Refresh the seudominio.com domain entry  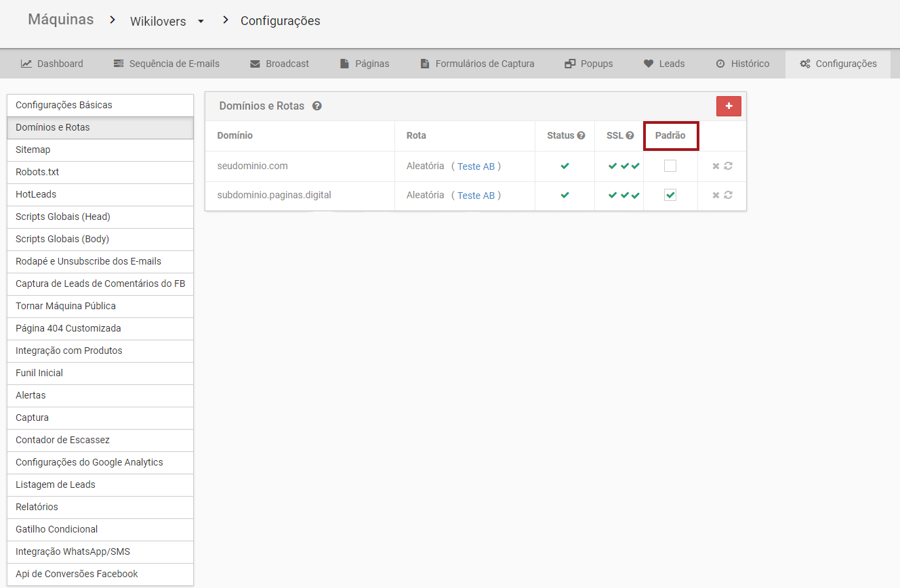pyautogui.click(x=729, y=166)
